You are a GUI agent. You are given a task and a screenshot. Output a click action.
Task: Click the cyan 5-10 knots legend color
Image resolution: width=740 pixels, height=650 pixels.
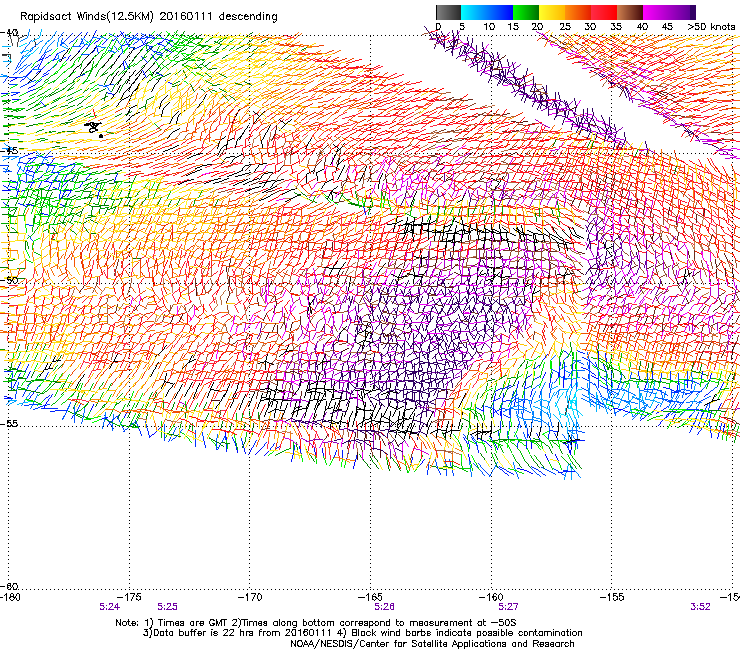coord(474,12)
